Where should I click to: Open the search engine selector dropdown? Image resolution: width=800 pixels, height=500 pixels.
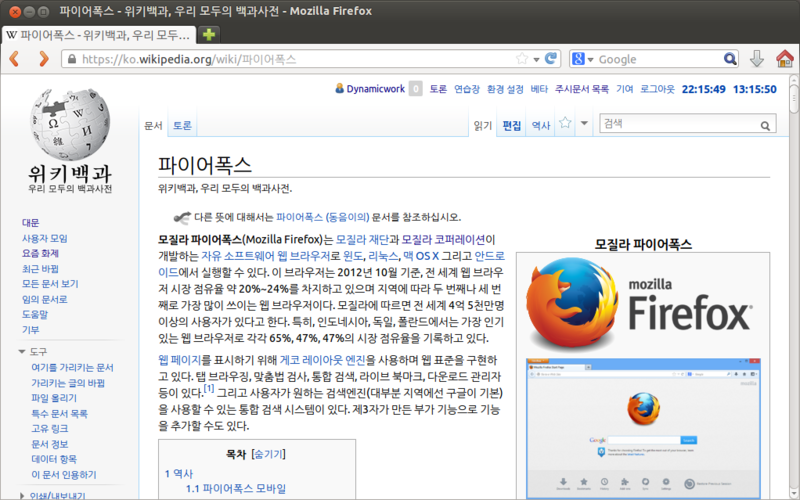coord(590,60)
